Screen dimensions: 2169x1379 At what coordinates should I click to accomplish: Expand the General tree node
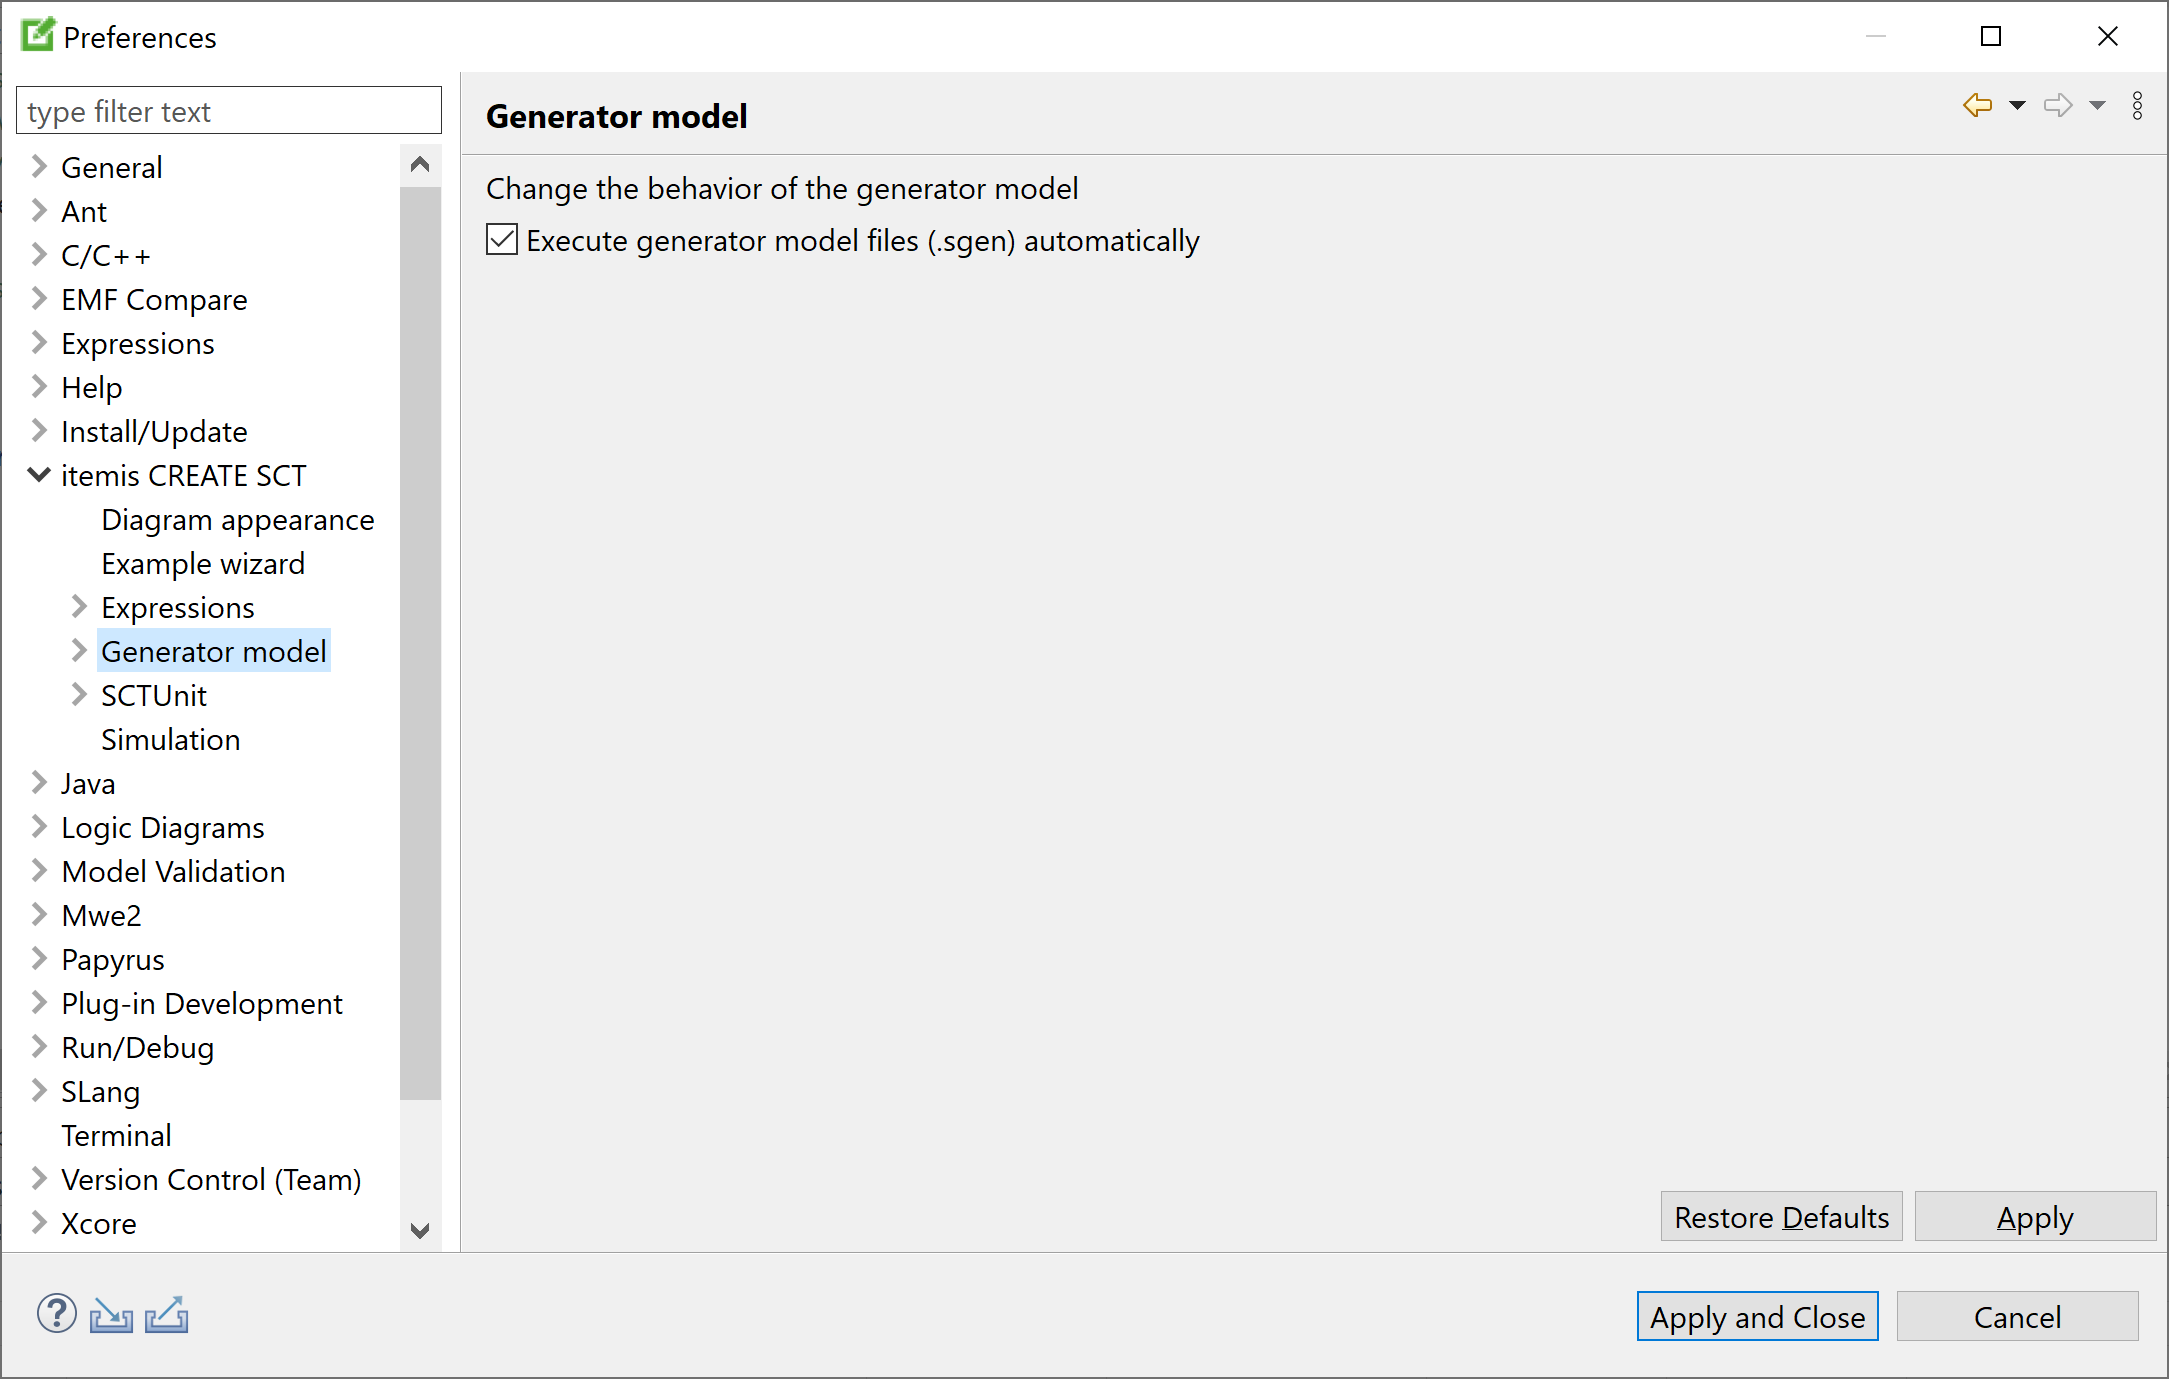(x=39, y=166)
